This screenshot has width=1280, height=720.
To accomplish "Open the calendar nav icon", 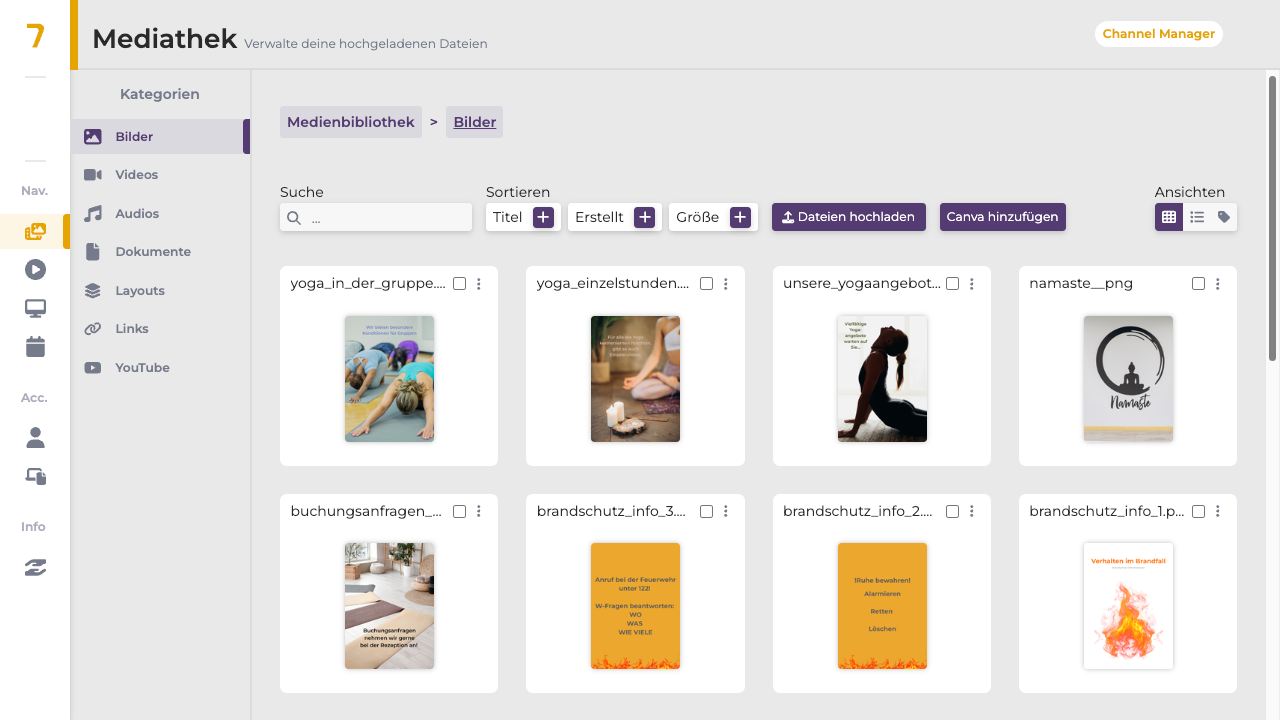I will tap(35, 347).
